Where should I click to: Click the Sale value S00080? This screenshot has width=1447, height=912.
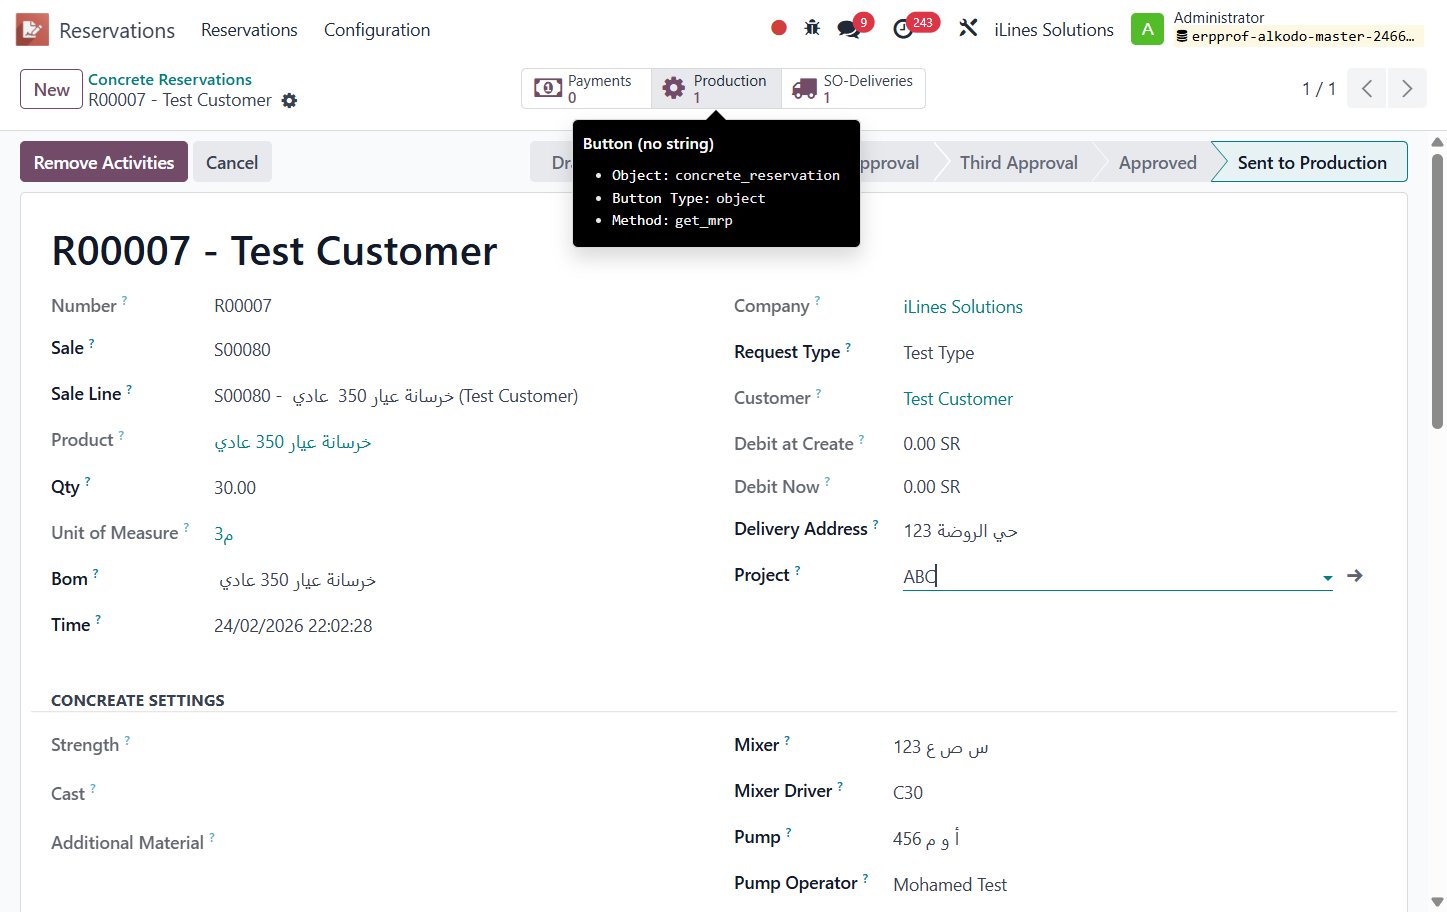tap(242, 350)
